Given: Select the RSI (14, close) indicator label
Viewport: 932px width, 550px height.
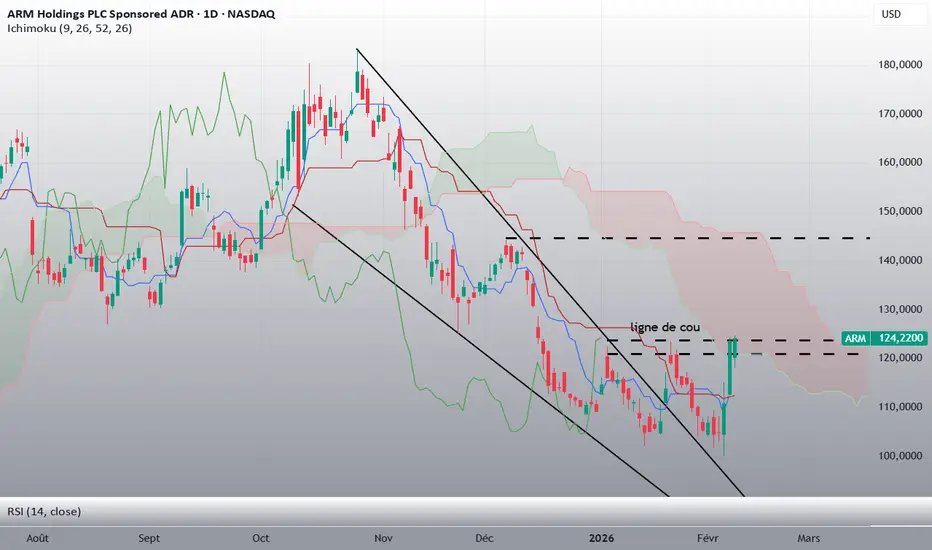Looking at the screenshot, I should click(x=44, y=511).
